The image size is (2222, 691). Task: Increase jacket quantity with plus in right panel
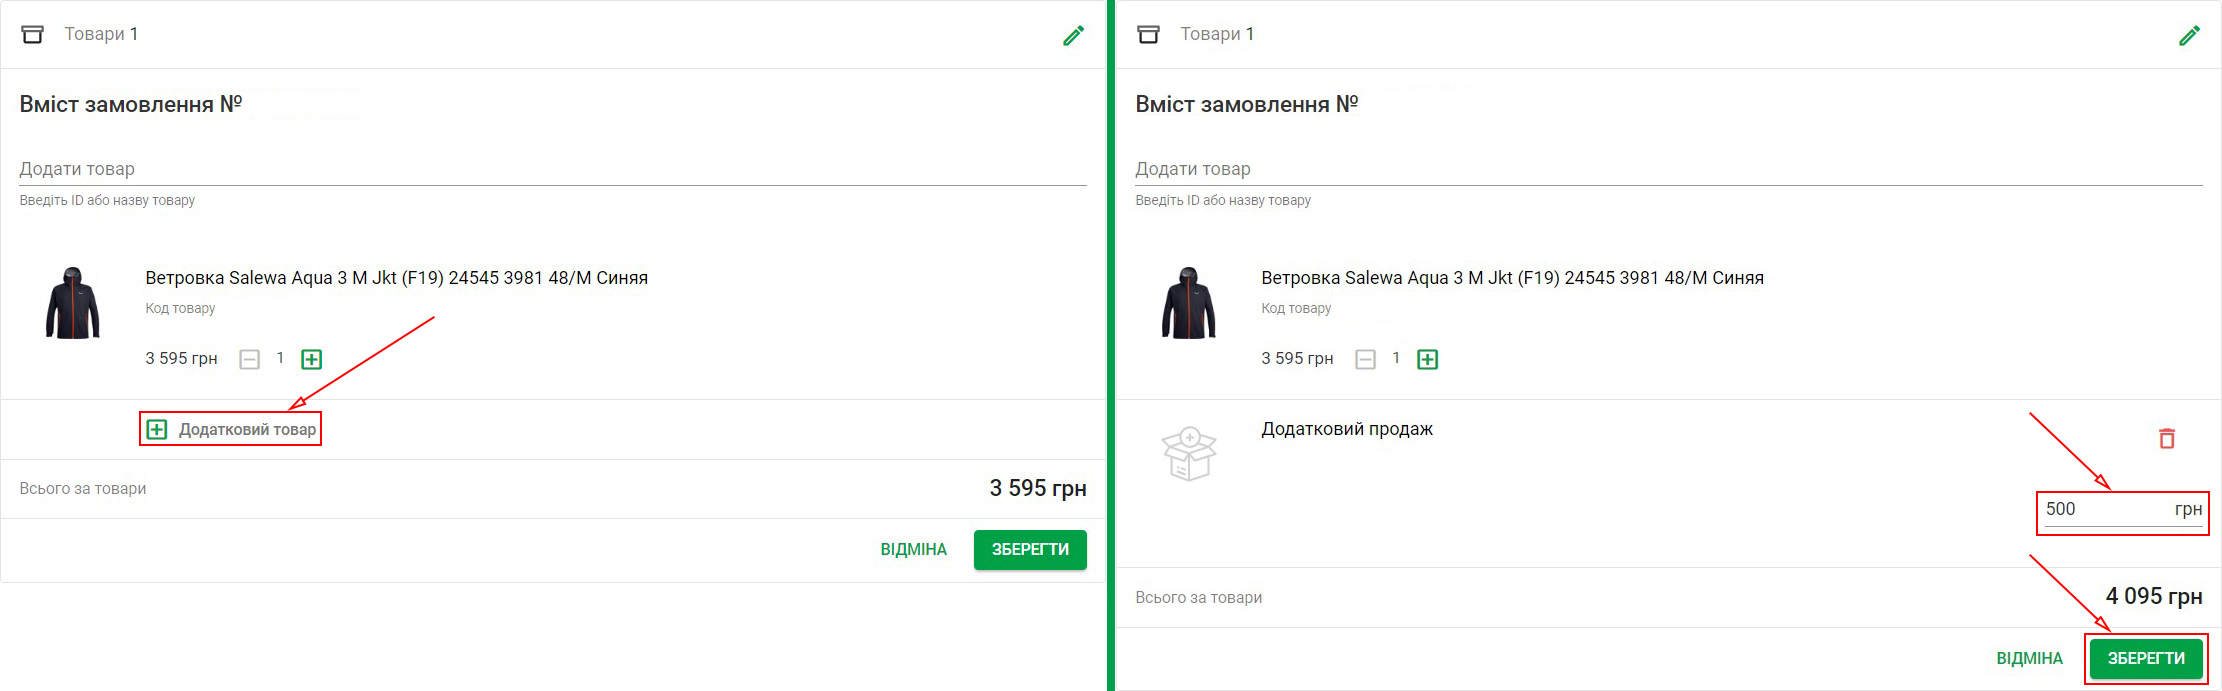[x=1428, y=359]
